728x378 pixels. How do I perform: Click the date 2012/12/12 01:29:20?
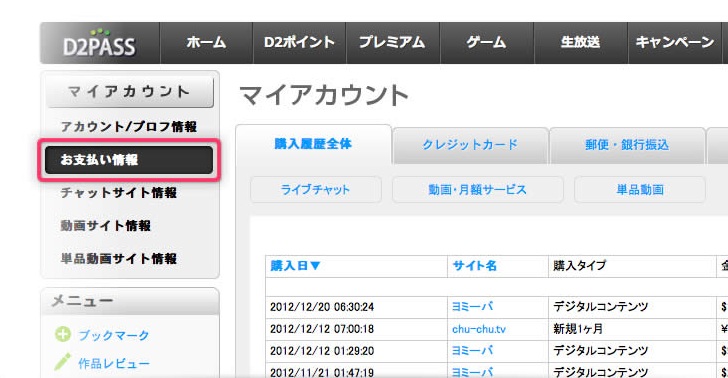point(322,351)
